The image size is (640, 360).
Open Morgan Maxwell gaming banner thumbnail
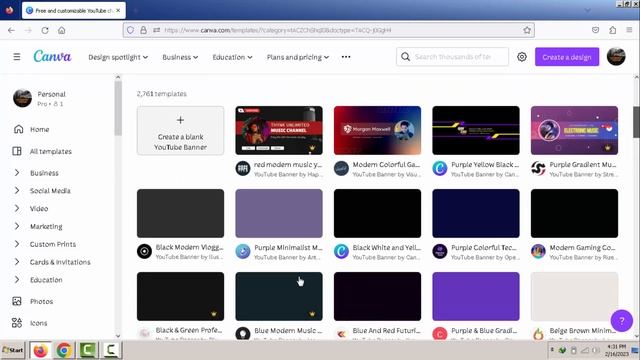point(377,131)
